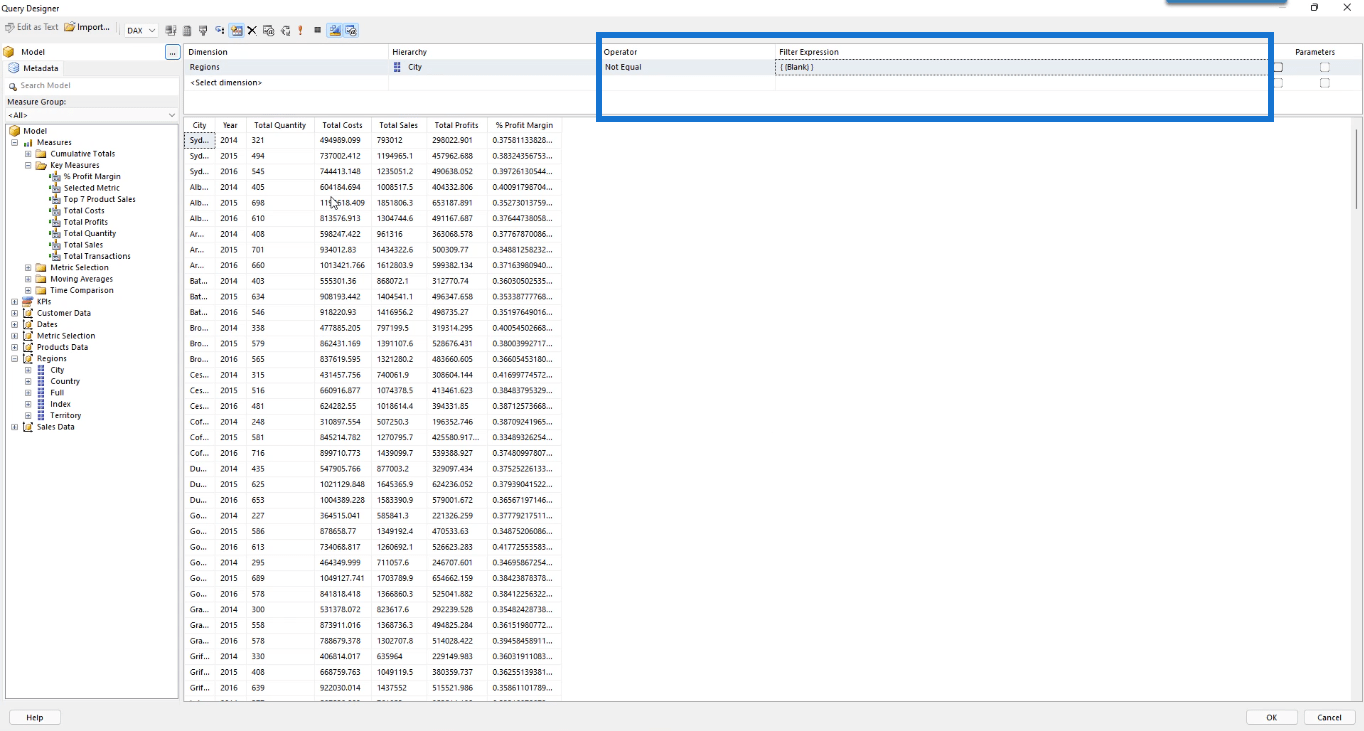Image resolution: width=1364 pixels, height=731 pixels.
Task: Select the Total Costs measure icon
Action: 55,210
